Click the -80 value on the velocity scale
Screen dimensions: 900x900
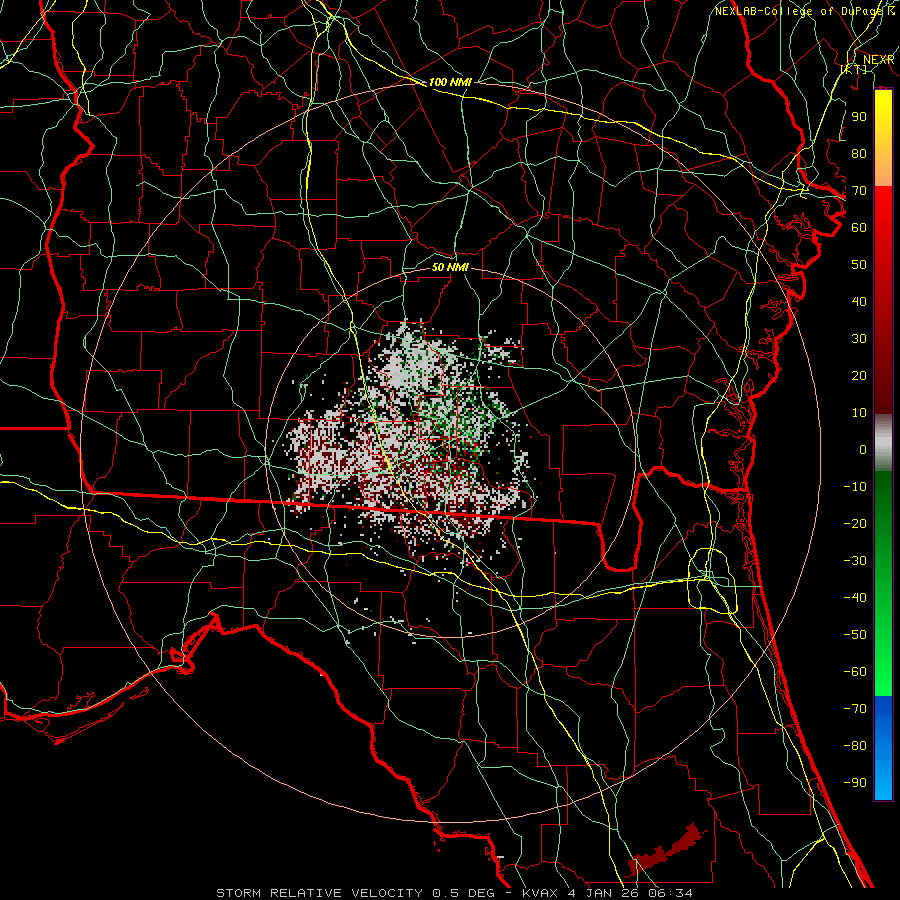point(855,746)
